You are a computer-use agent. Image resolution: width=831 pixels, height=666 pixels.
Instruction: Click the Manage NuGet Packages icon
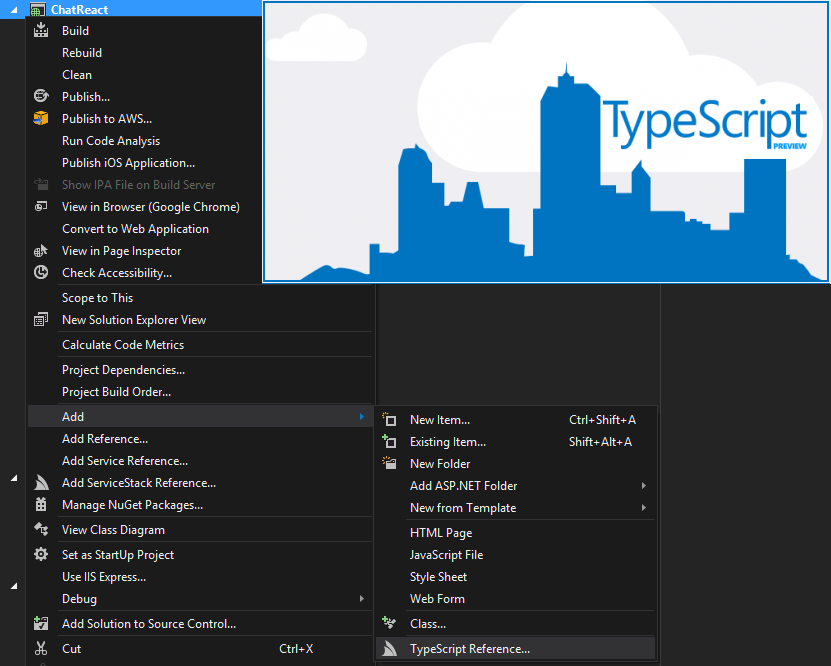tap(41, 504)
